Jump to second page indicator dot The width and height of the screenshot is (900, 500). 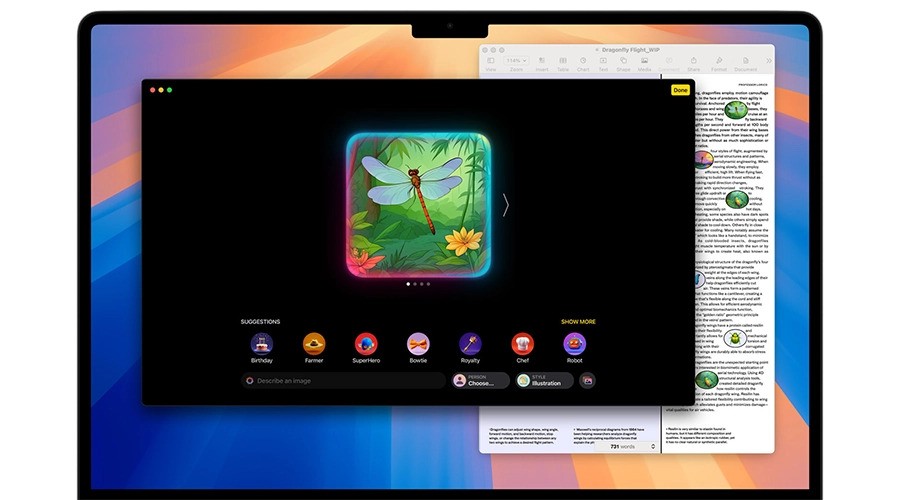point(415,284)
